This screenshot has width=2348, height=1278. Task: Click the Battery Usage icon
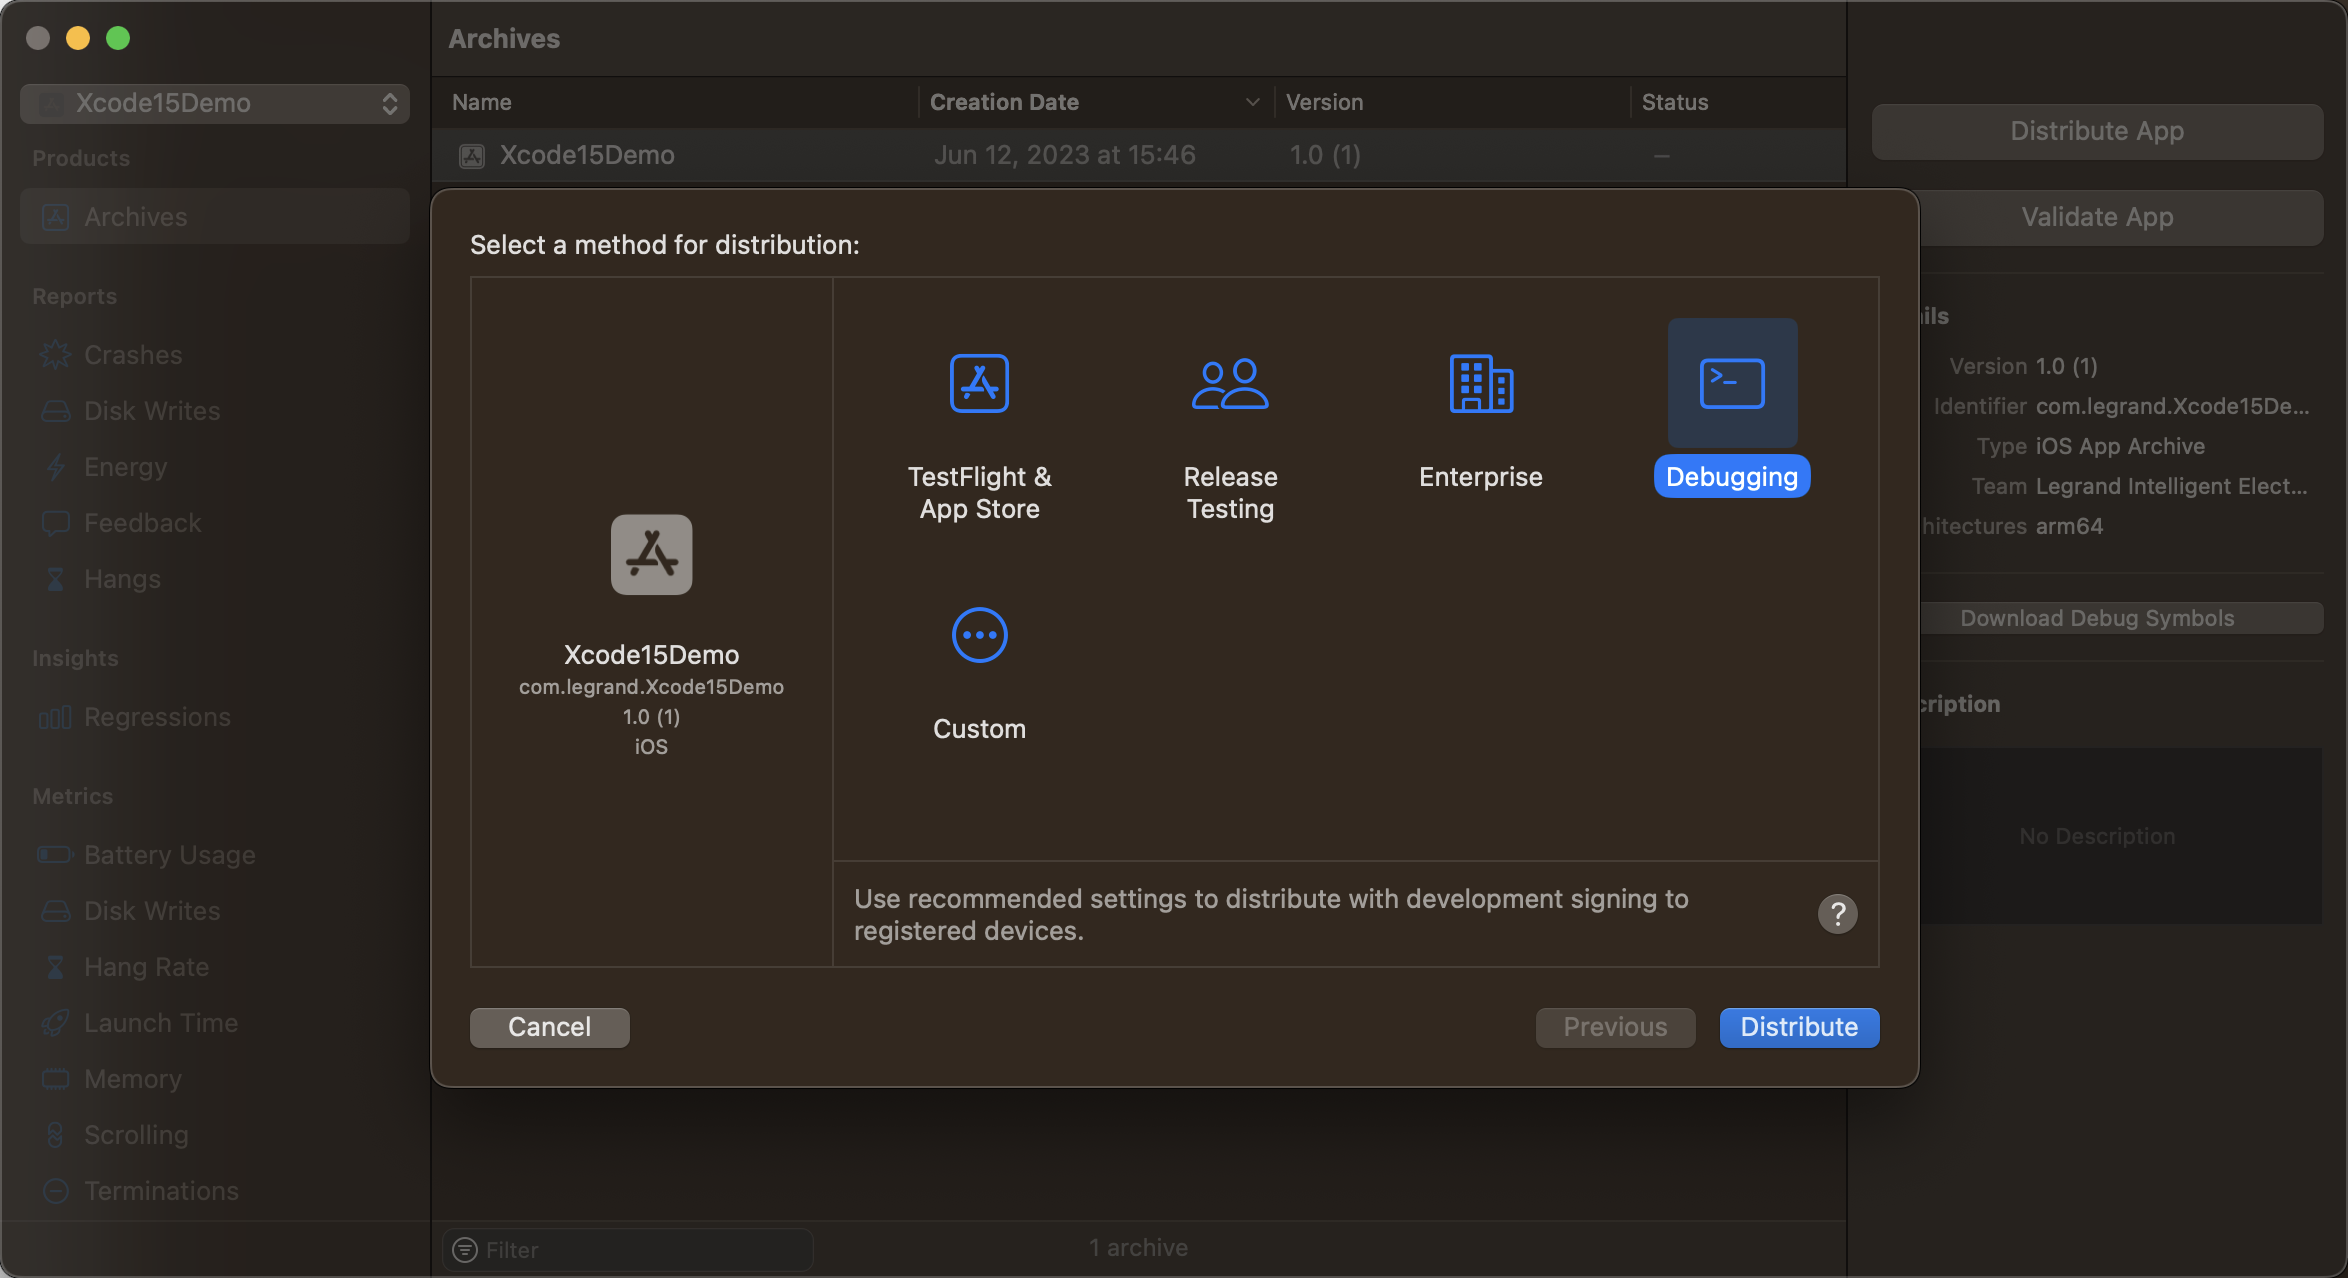(x=55, y=855)
